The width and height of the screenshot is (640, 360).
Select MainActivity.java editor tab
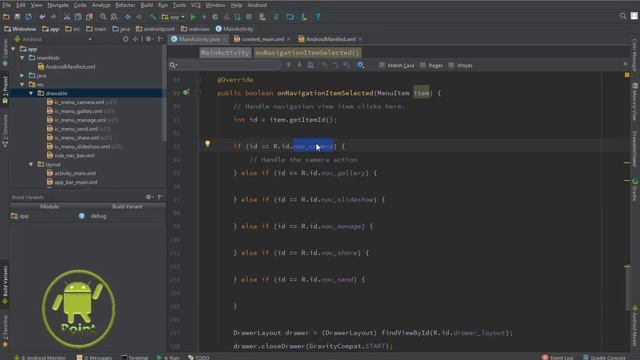[199, 39]
